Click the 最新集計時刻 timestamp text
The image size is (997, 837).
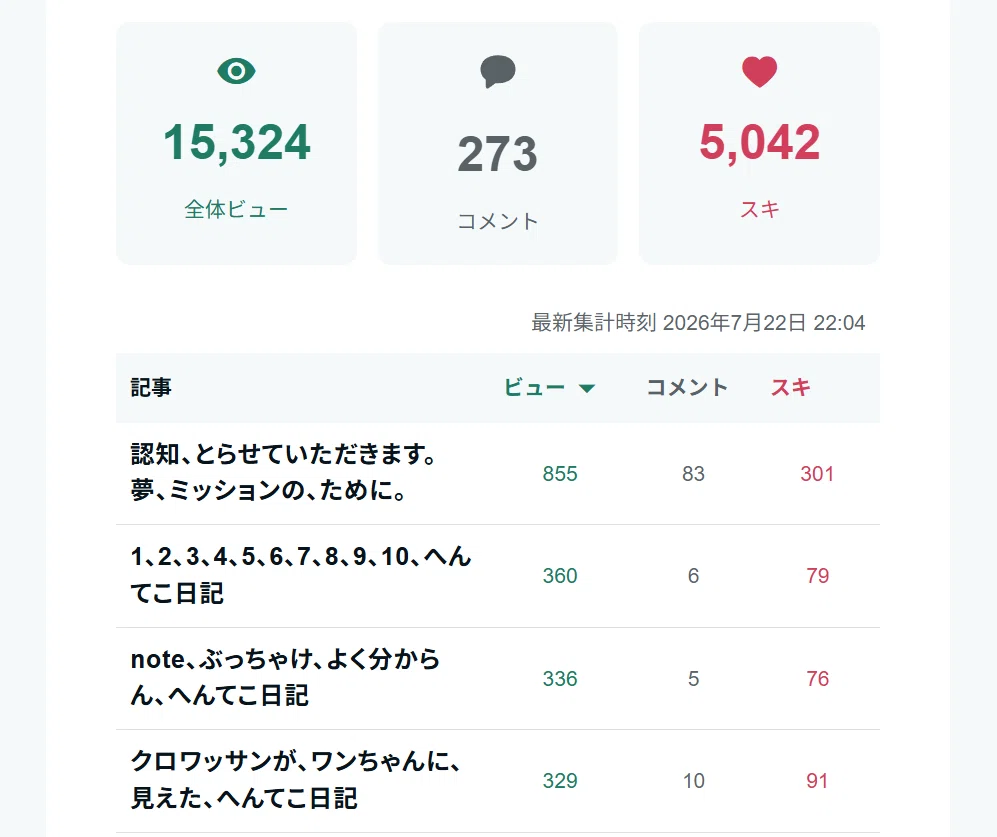point(698,322)
